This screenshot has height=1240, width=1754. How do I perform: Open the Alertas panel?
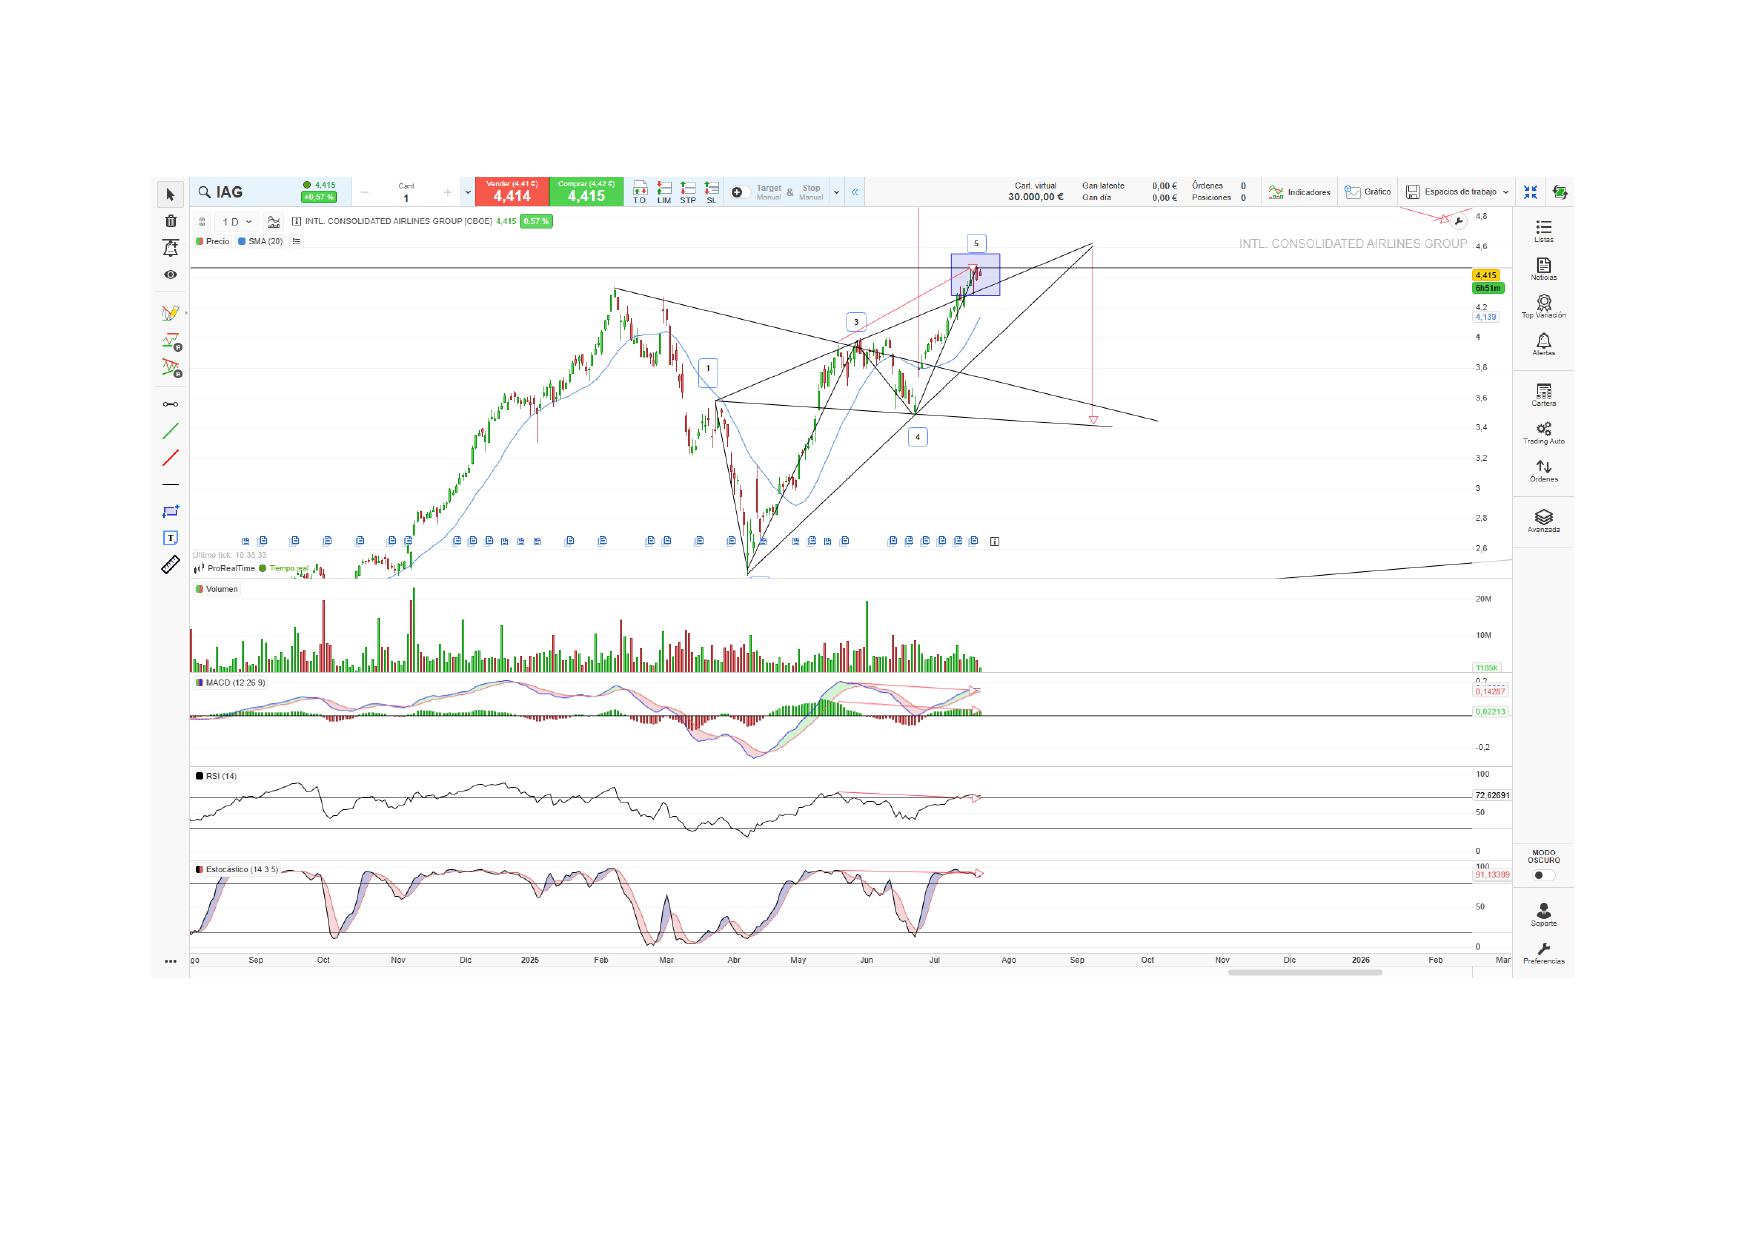point(1543,345)
